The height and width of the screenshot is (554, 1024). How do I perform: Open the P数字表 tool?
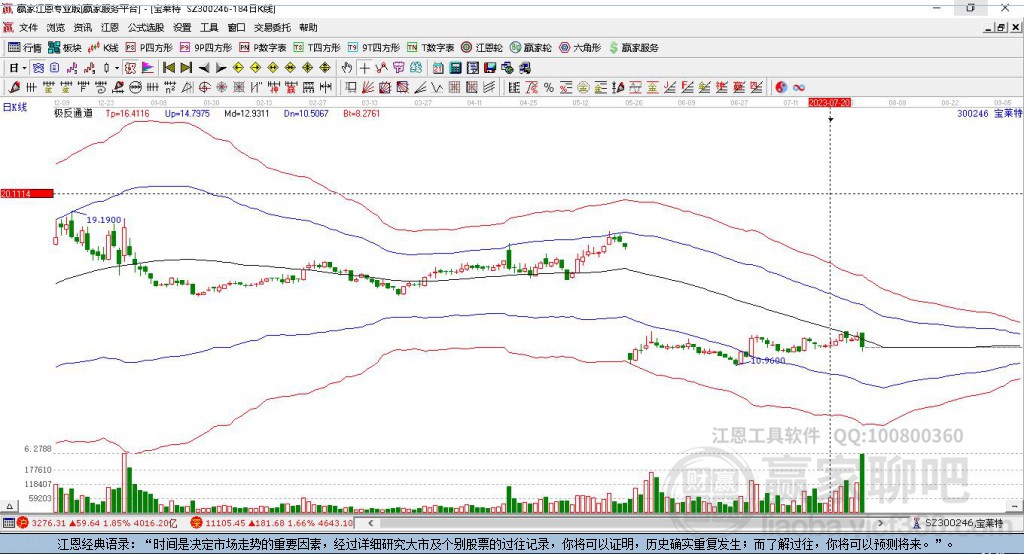pos(263,48)
